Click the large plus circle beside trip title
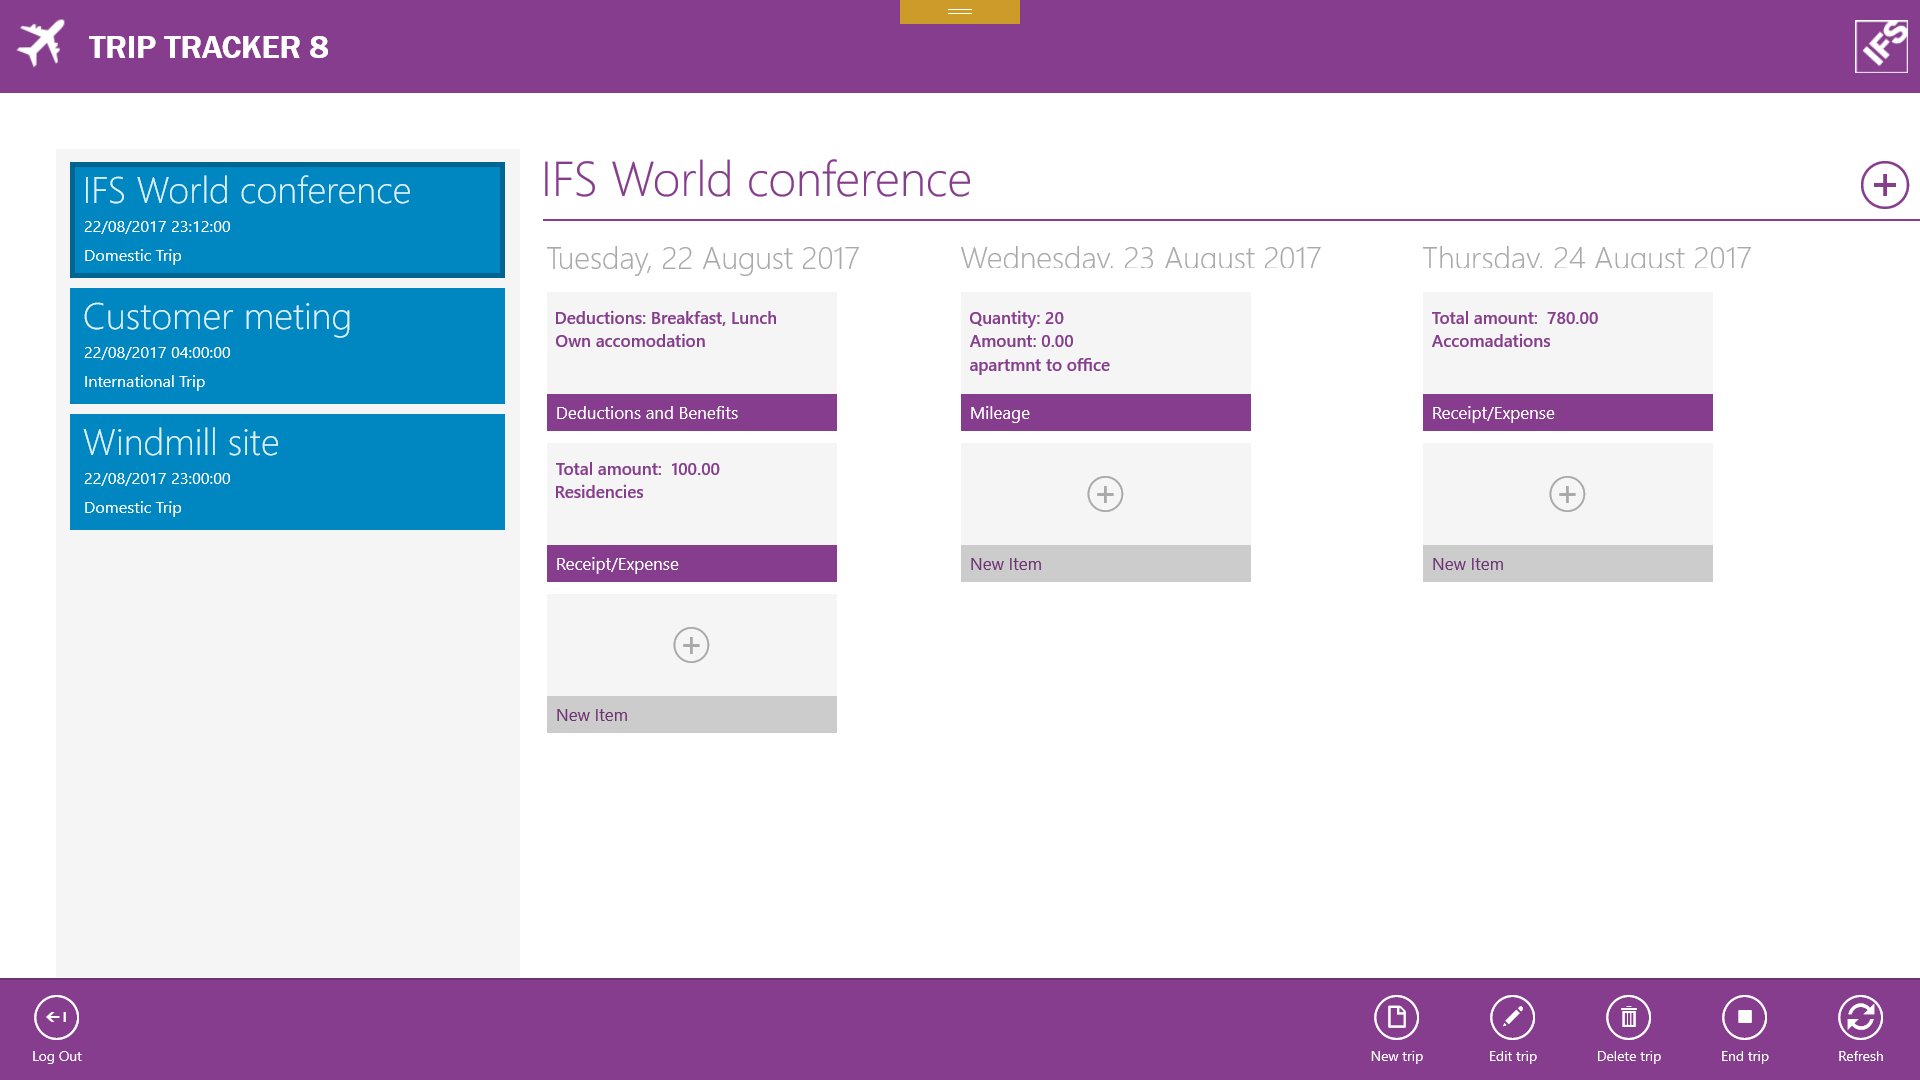Image resolution: width=1920 pixels, height=1080 pixels. [x=1884, y=185]
